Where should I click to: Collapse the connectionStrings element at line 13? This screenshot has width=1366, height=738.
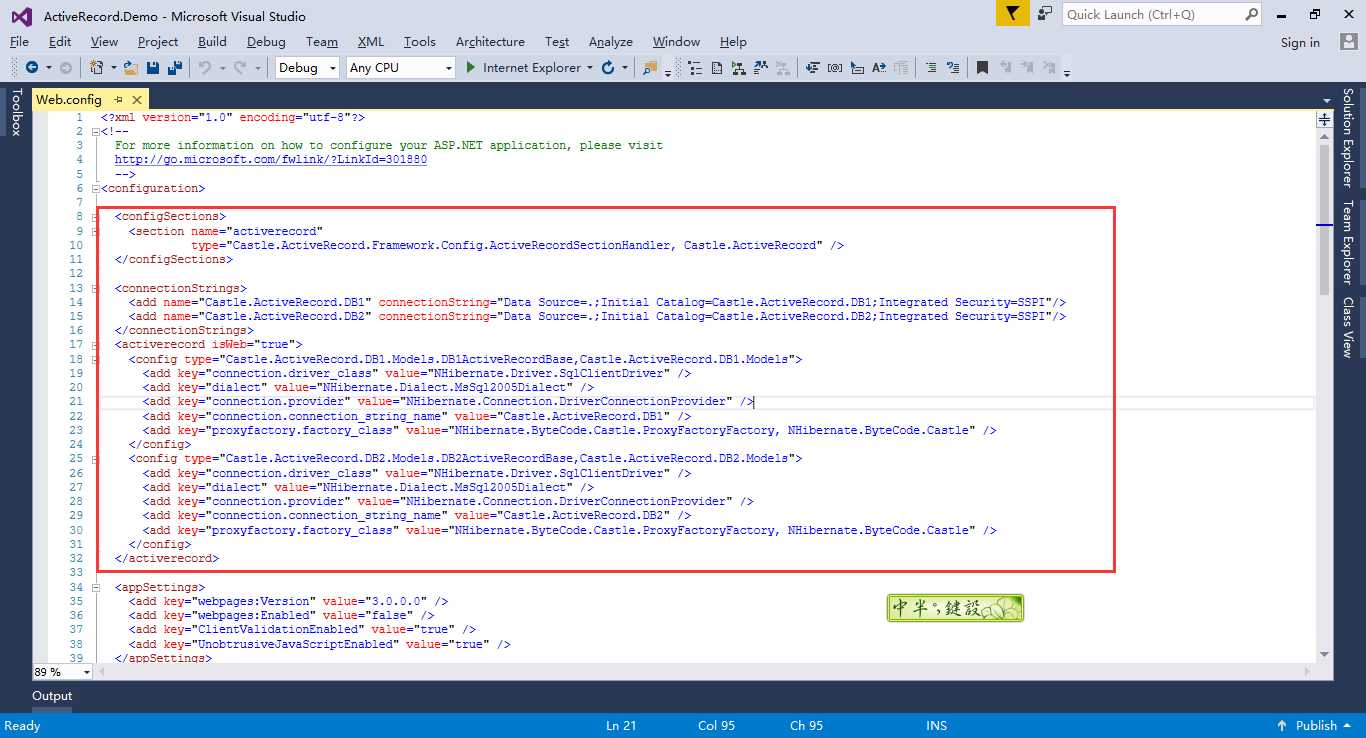(94, 288)
